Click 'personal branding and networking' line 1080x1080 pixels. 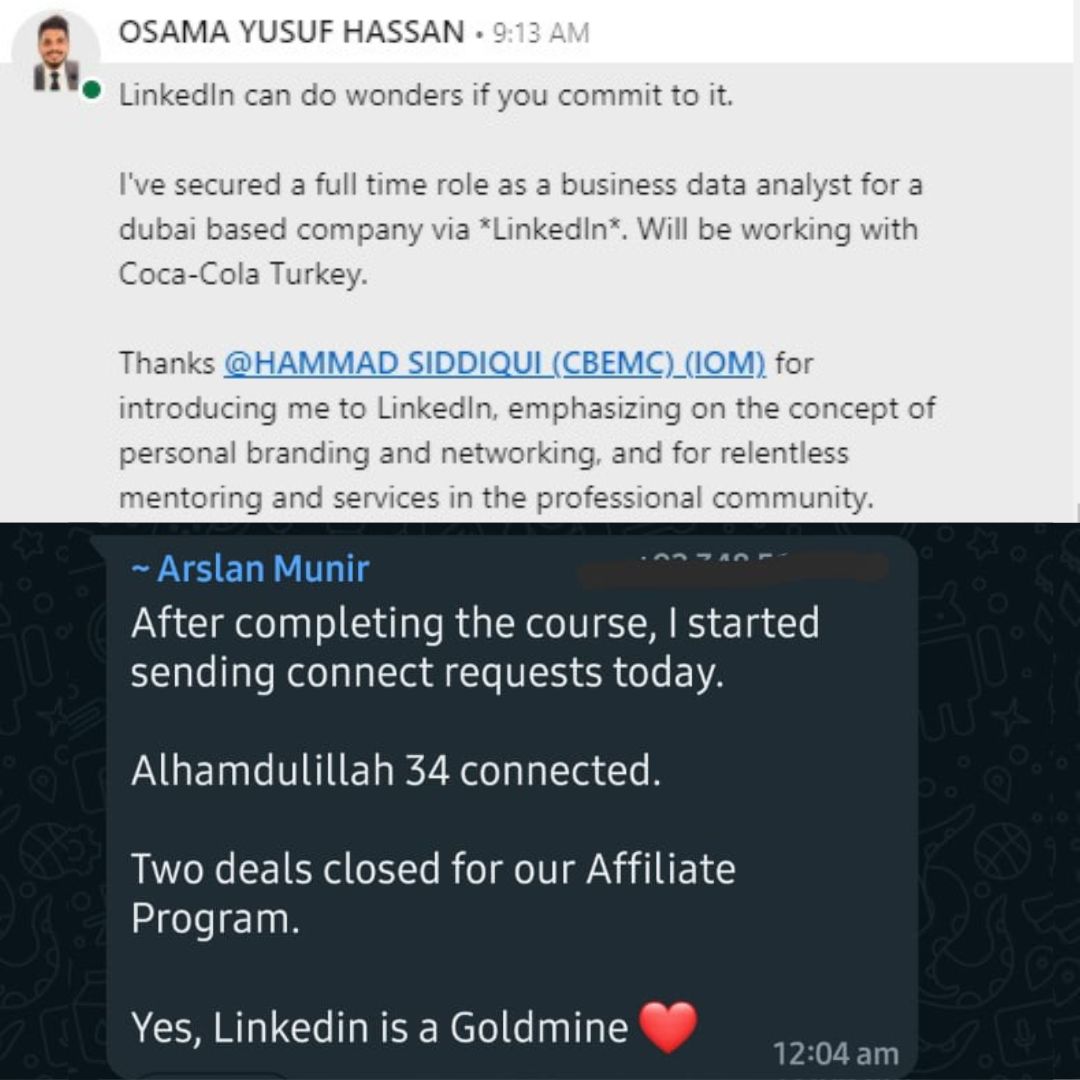click(x=484, y=453)
